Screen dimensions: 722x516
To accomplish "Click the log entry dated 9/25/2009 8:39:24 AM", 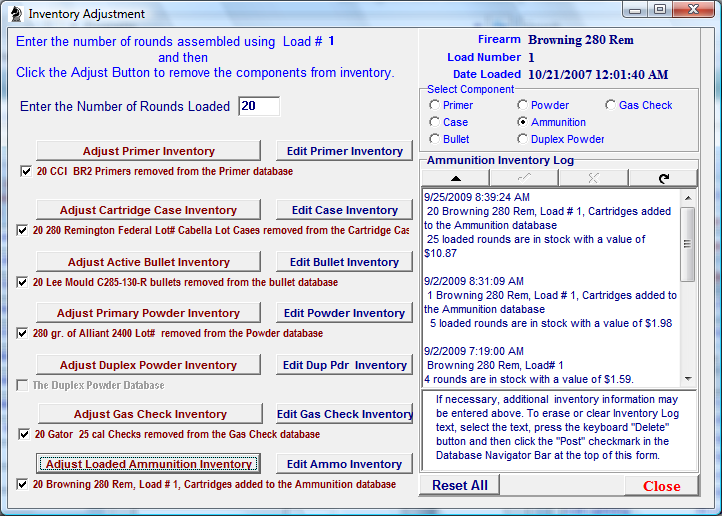I will tap(477, 197).
